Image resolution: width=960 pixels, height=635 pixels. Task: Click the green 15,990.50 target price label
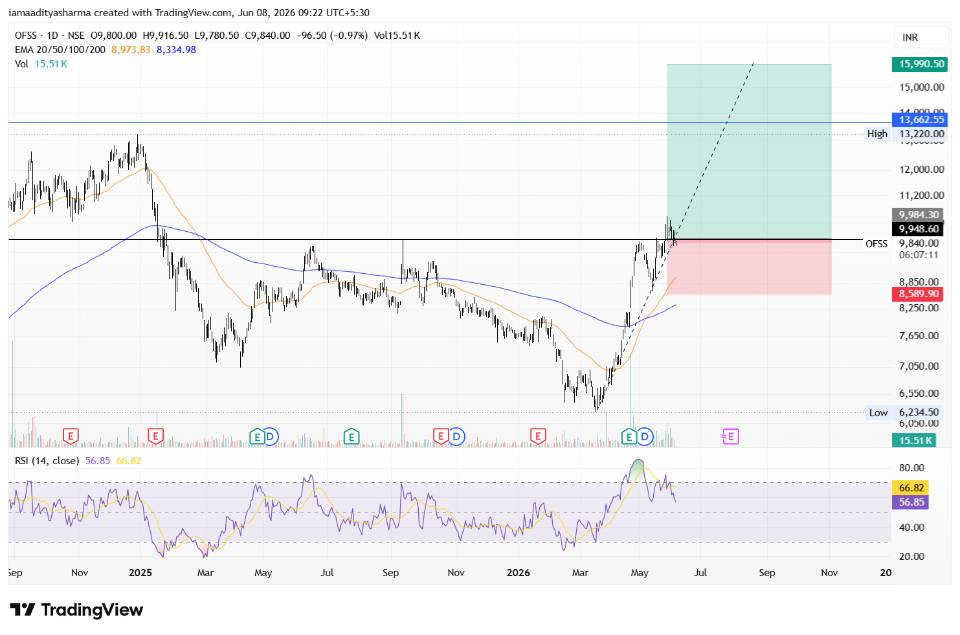[921, 64]
